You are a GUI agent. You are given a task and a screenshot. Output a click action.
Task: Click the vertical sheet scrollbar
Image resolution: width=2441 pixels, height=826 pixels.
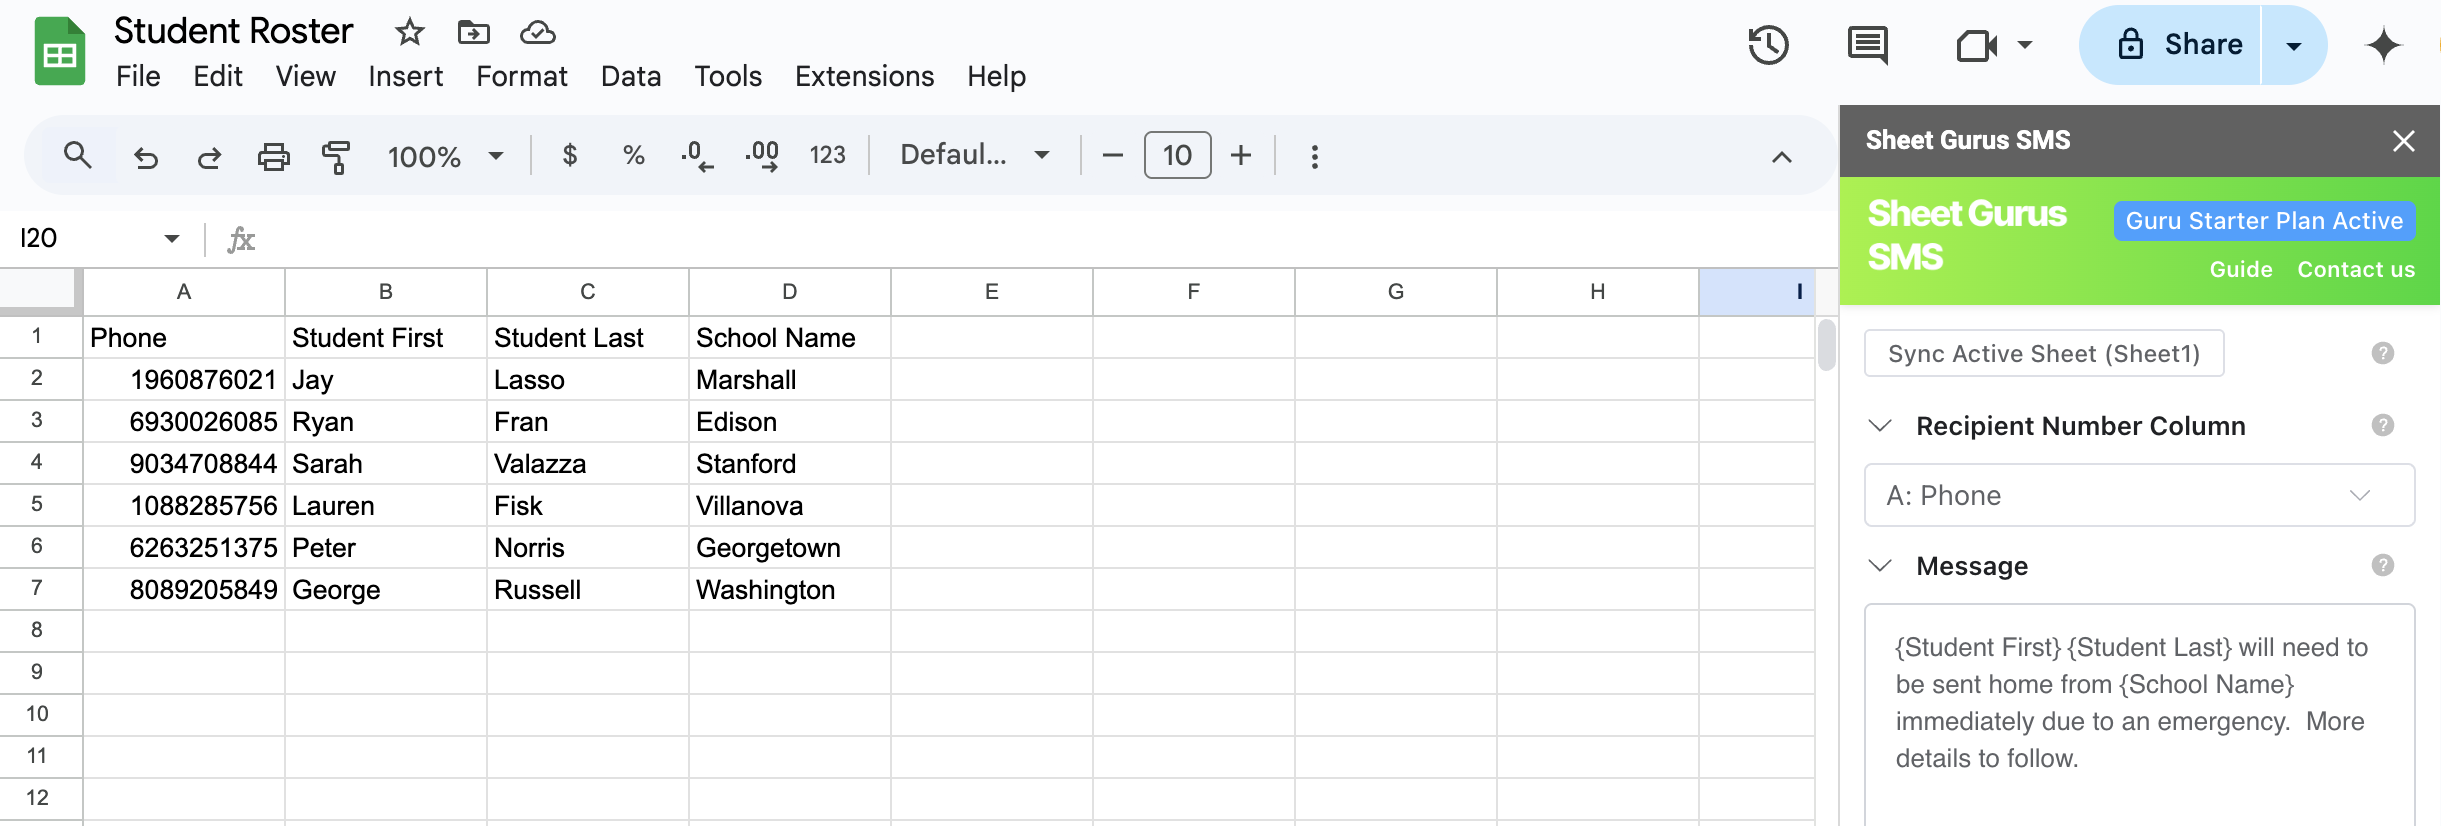point(1826,345)
